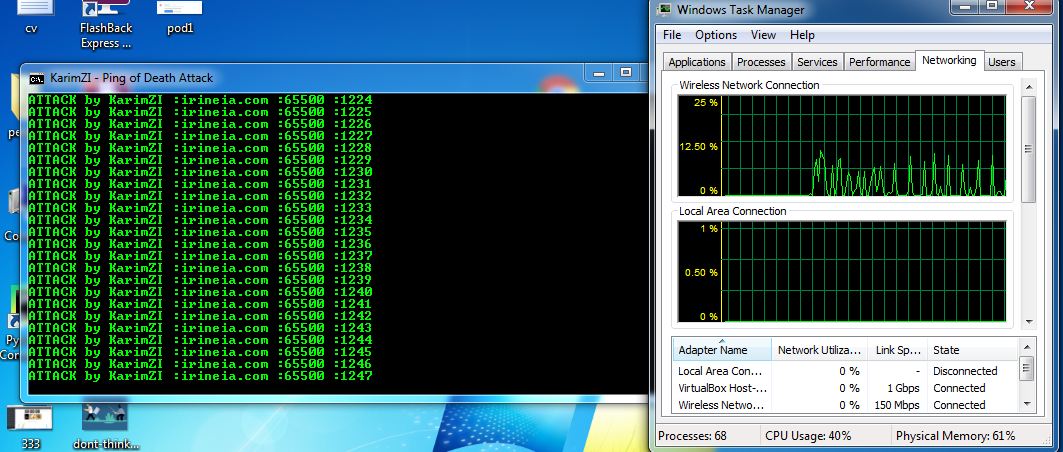The image size is (1063, 452).
Task: Switch to the Performance tab
Action: pyautogui.click(x=879, y=62)
